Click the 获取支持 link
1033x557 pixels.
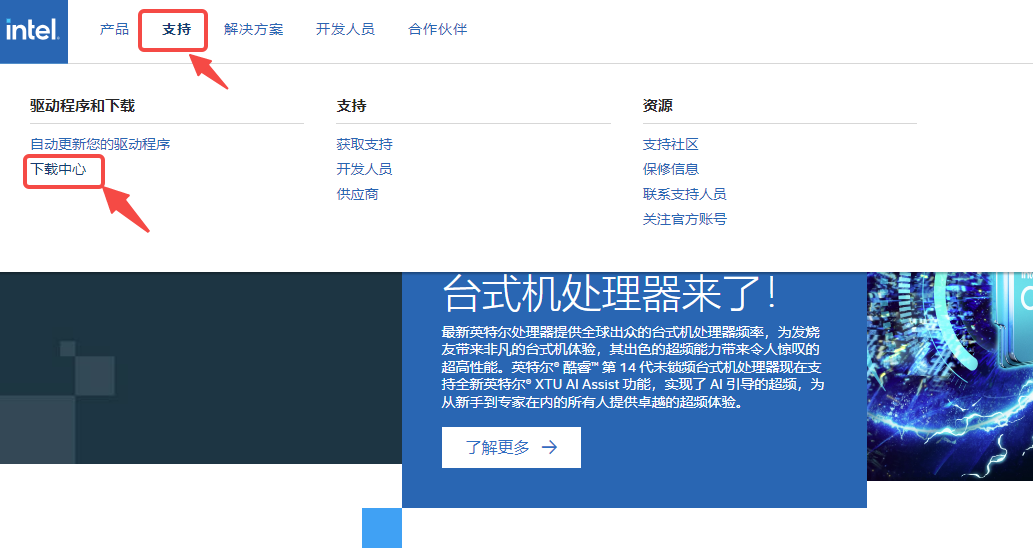click(x=364, y=145)
